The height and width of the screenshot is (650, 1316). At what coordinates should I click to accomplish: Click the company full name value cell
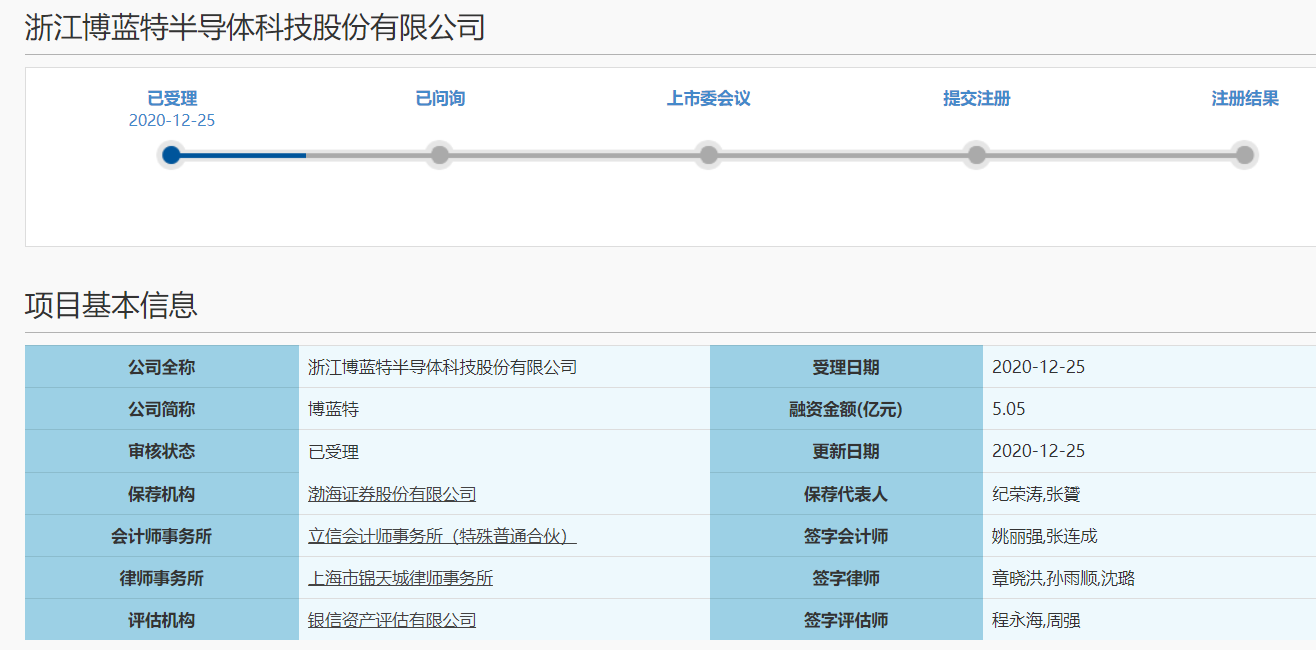click(x=504, y=367)
